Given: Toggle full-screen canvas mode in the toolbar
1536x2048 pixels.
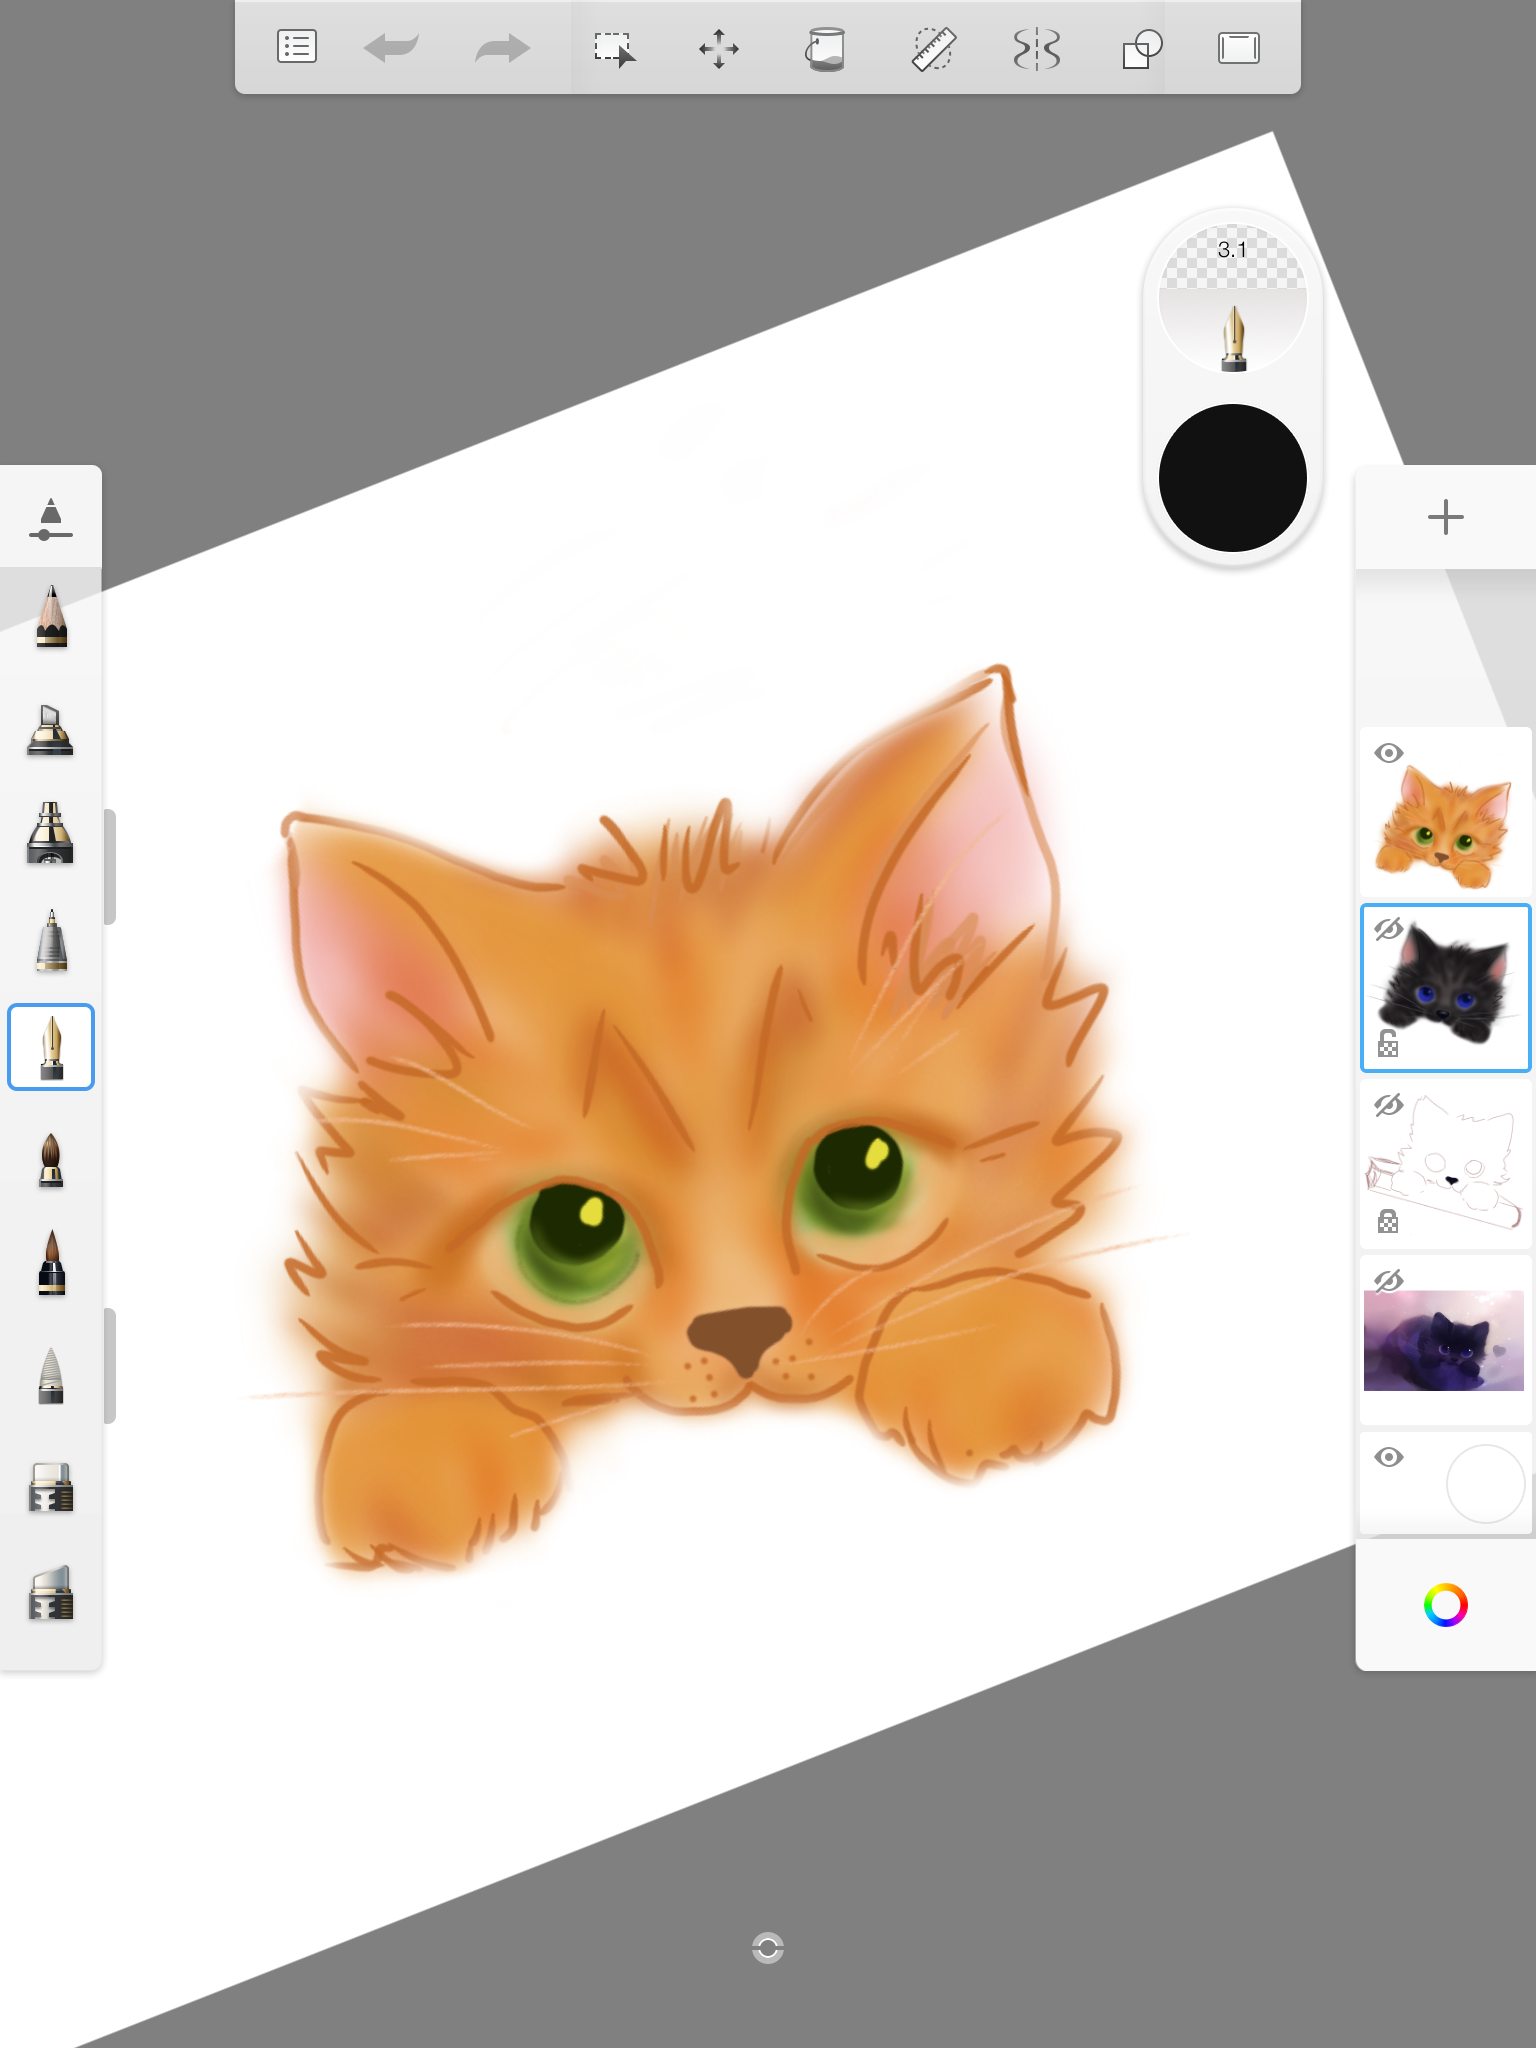Looking at the screenshot, I should point(1238,49).
